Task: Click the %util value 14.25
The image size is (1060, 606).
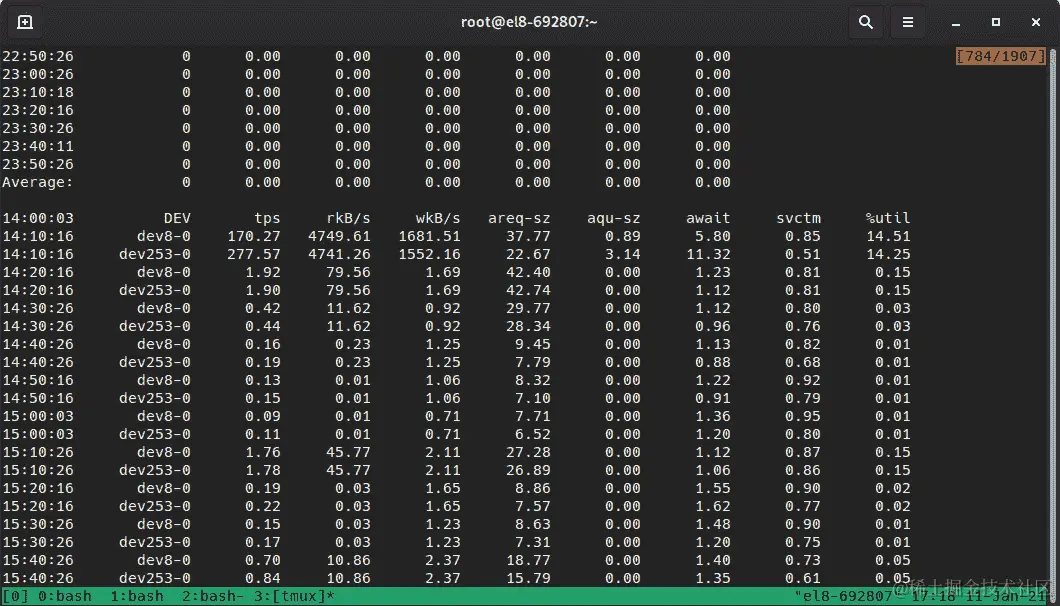Action: point(888,254)
